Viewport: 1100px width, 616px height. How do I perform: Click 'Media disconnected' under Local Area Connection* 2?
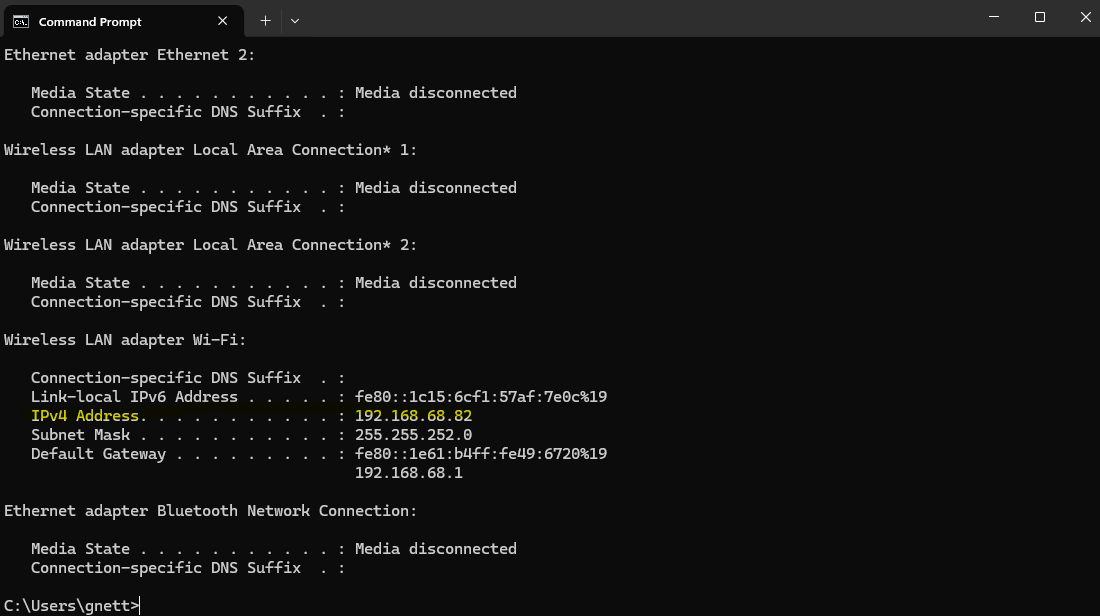click(x=436, y=283)
